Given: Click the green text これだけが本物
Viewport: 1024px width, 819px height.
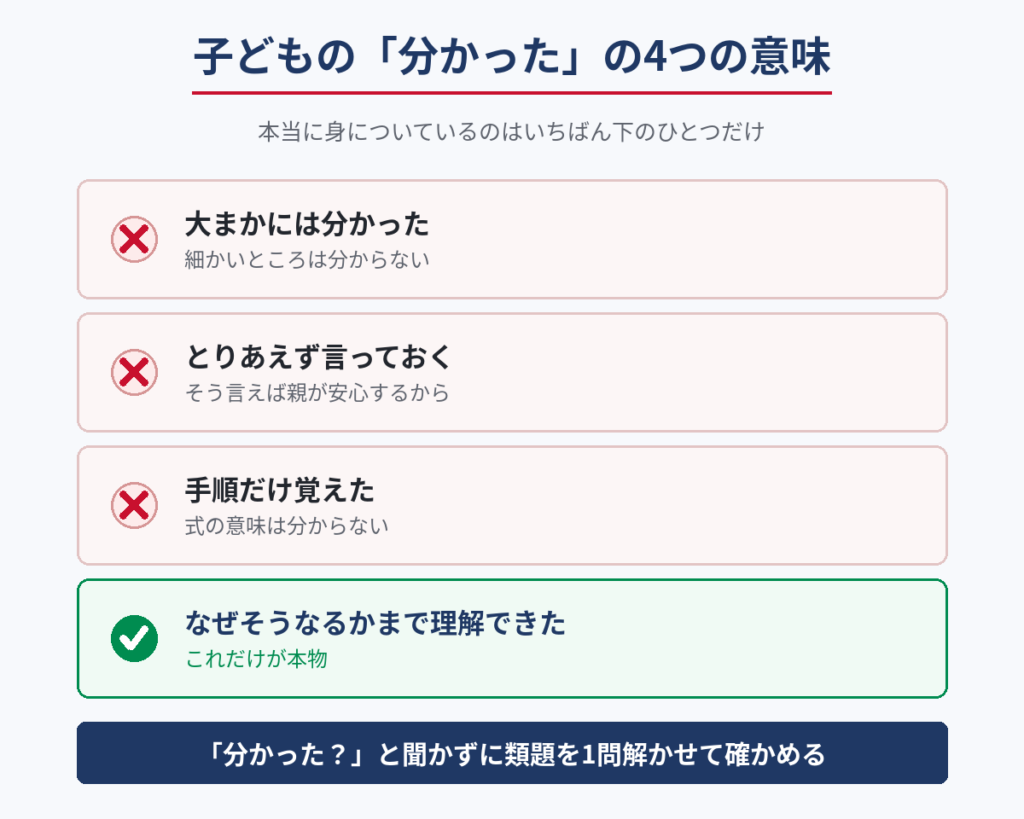Looking at the screenshot, I should (x=256, y=659).
